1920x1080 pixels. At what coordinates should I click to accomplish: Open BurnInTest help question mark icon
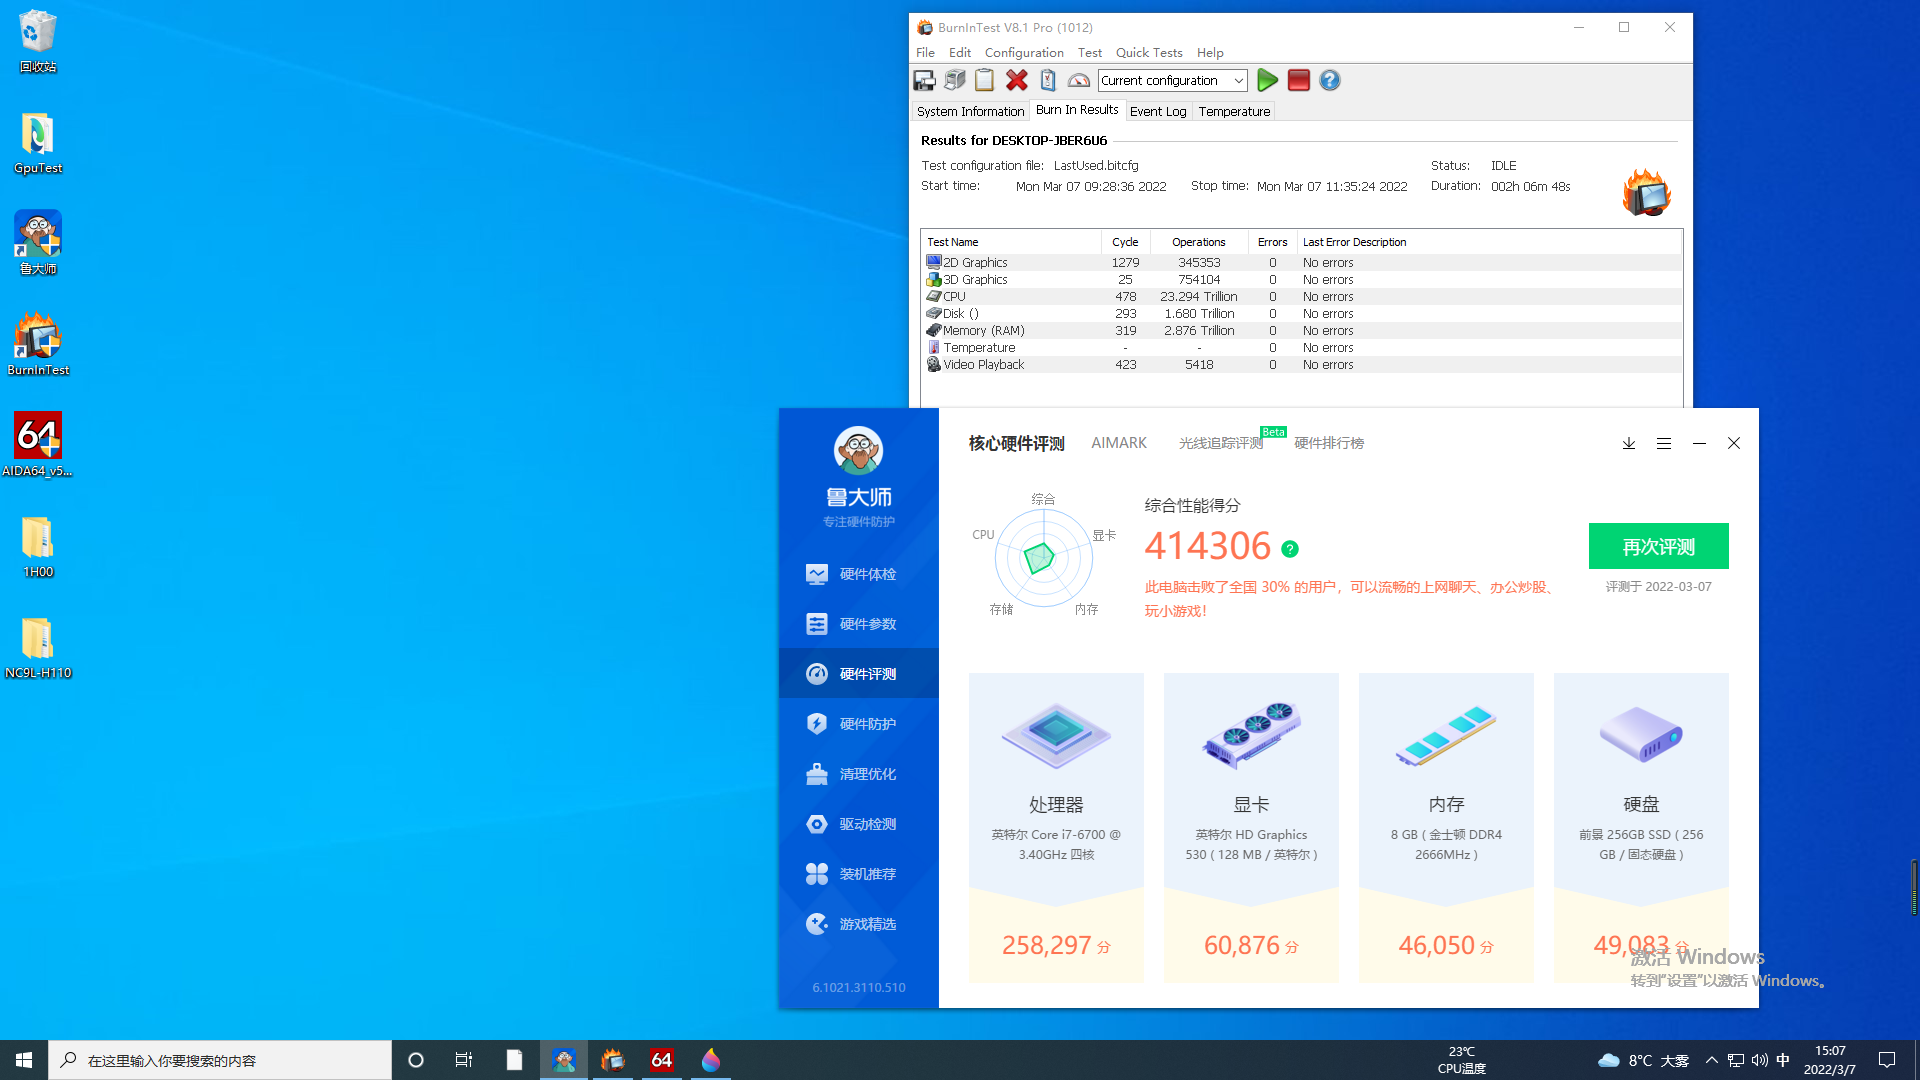coord(1329,80)
